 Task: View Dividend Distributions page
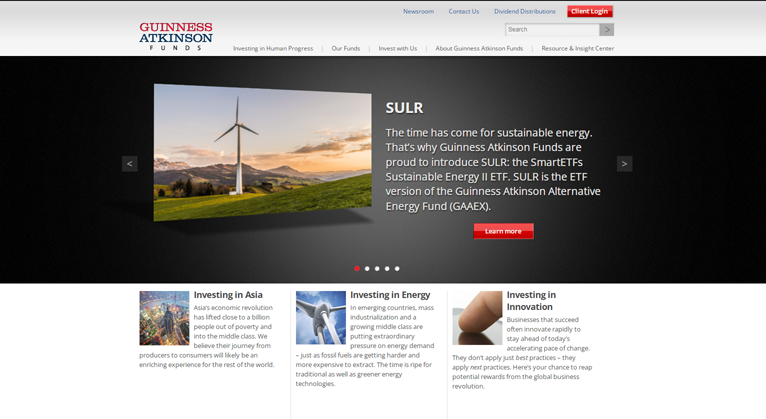[x=525, y=11]
